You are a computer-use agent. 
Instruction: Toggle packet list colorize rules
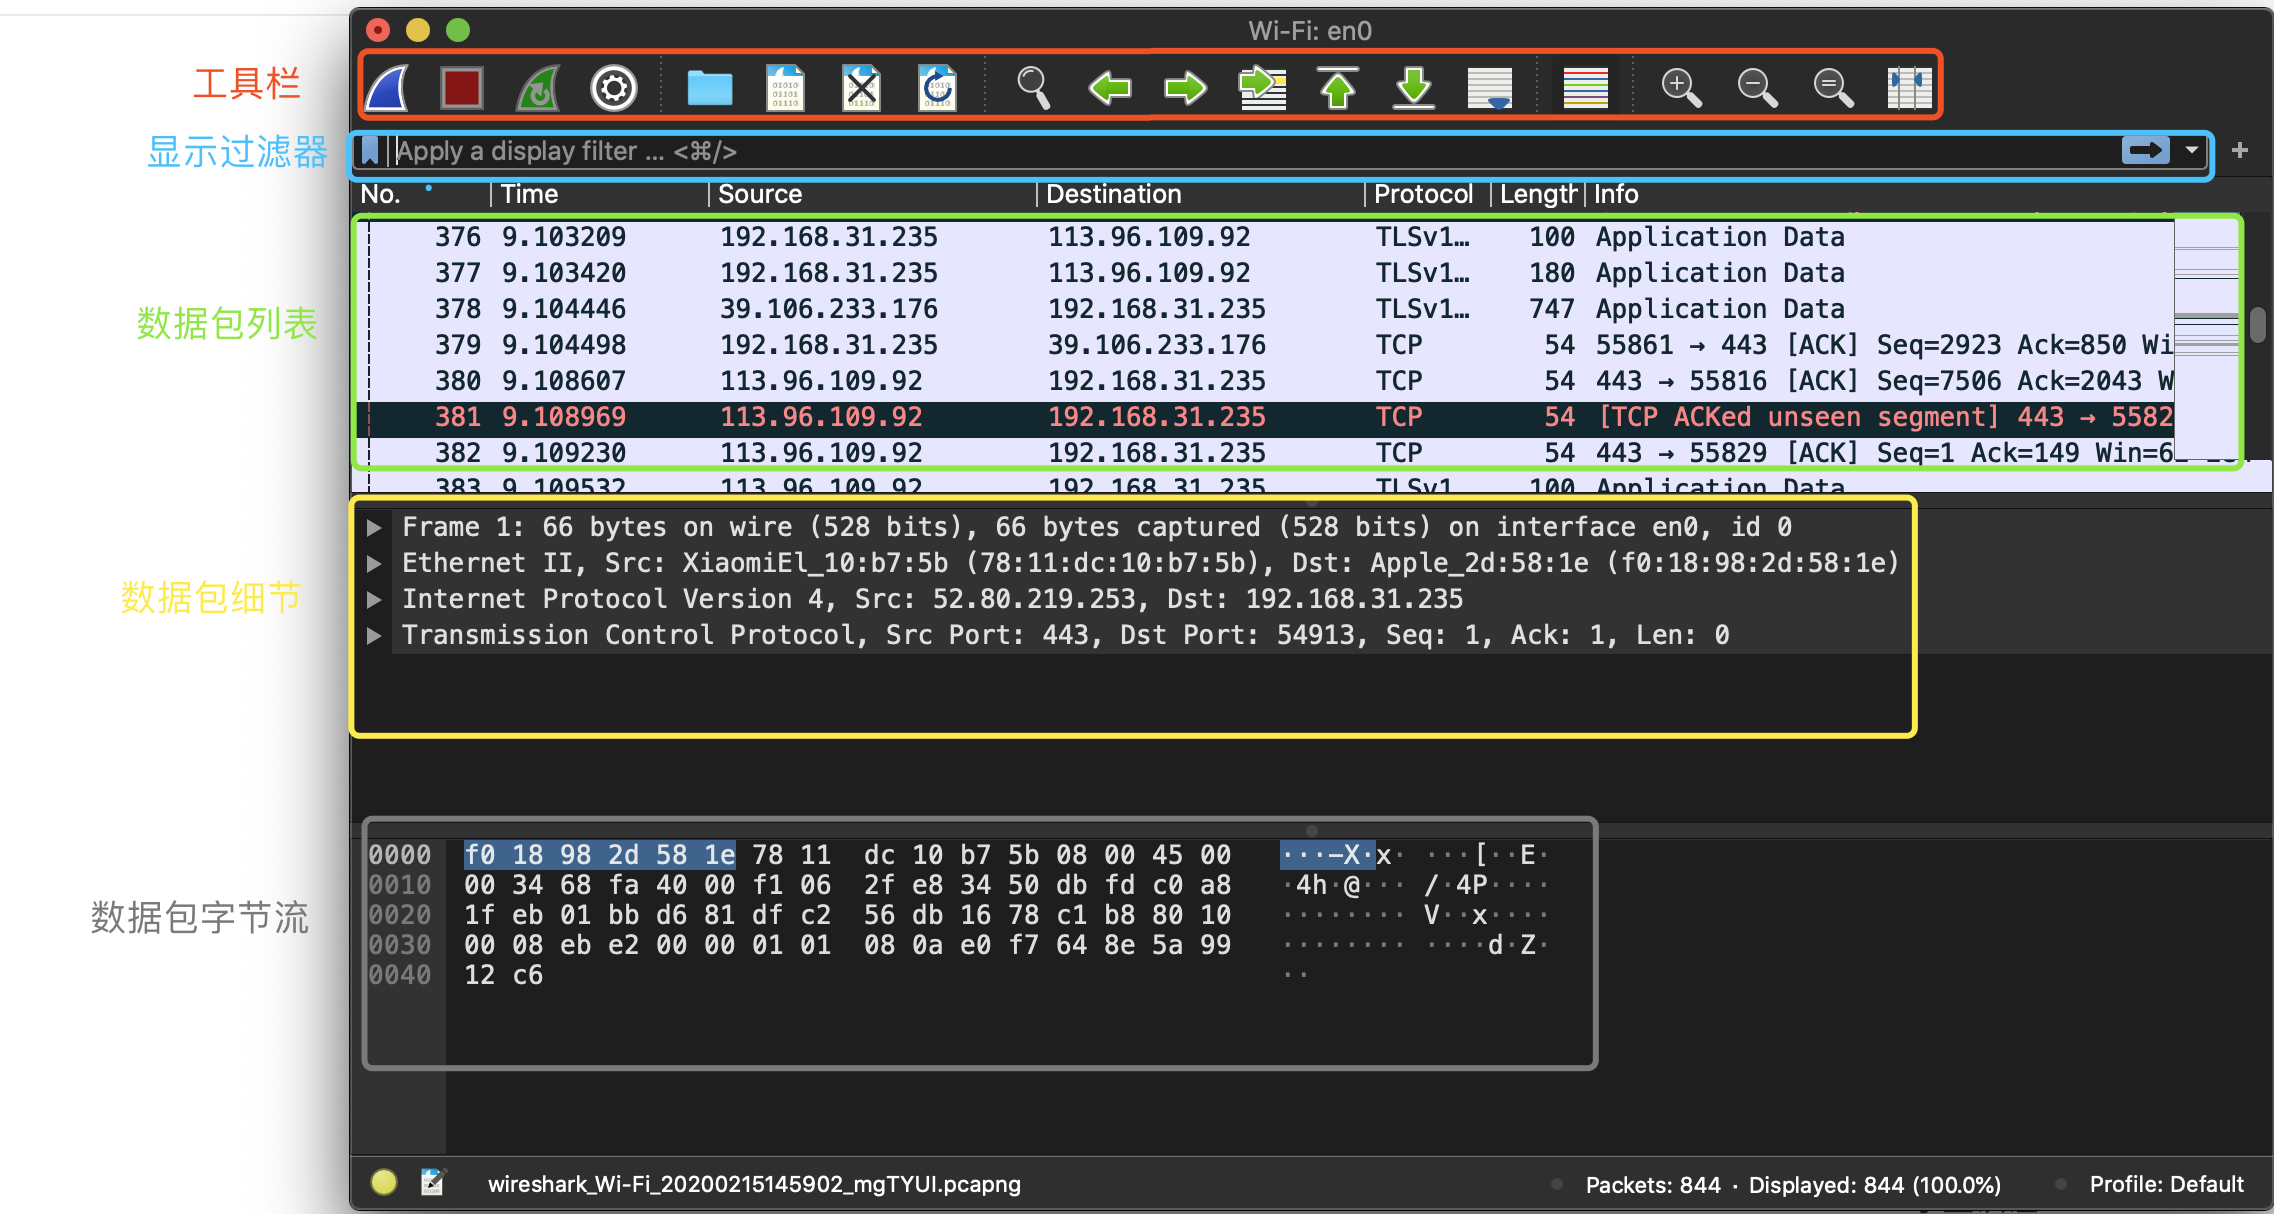tap(1586, 88)
